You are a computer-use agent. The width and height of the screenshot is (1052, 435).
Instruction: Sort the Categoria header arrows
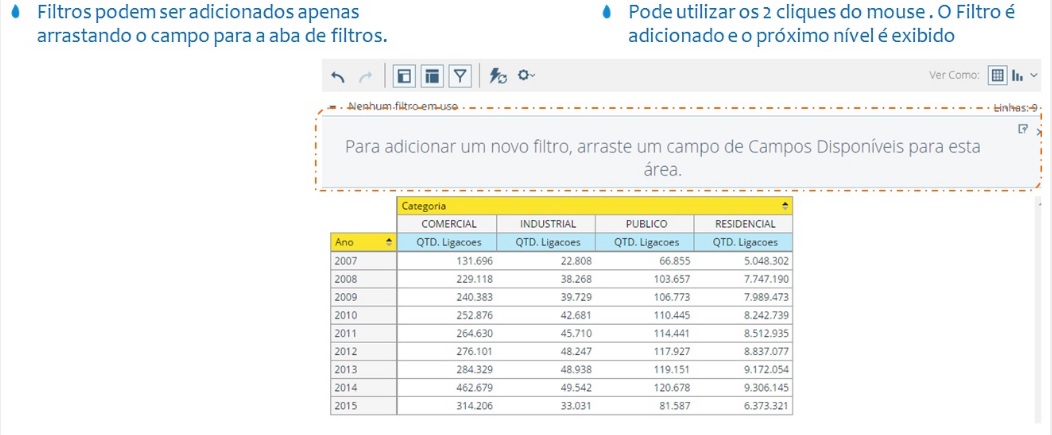tap(785, 206)
